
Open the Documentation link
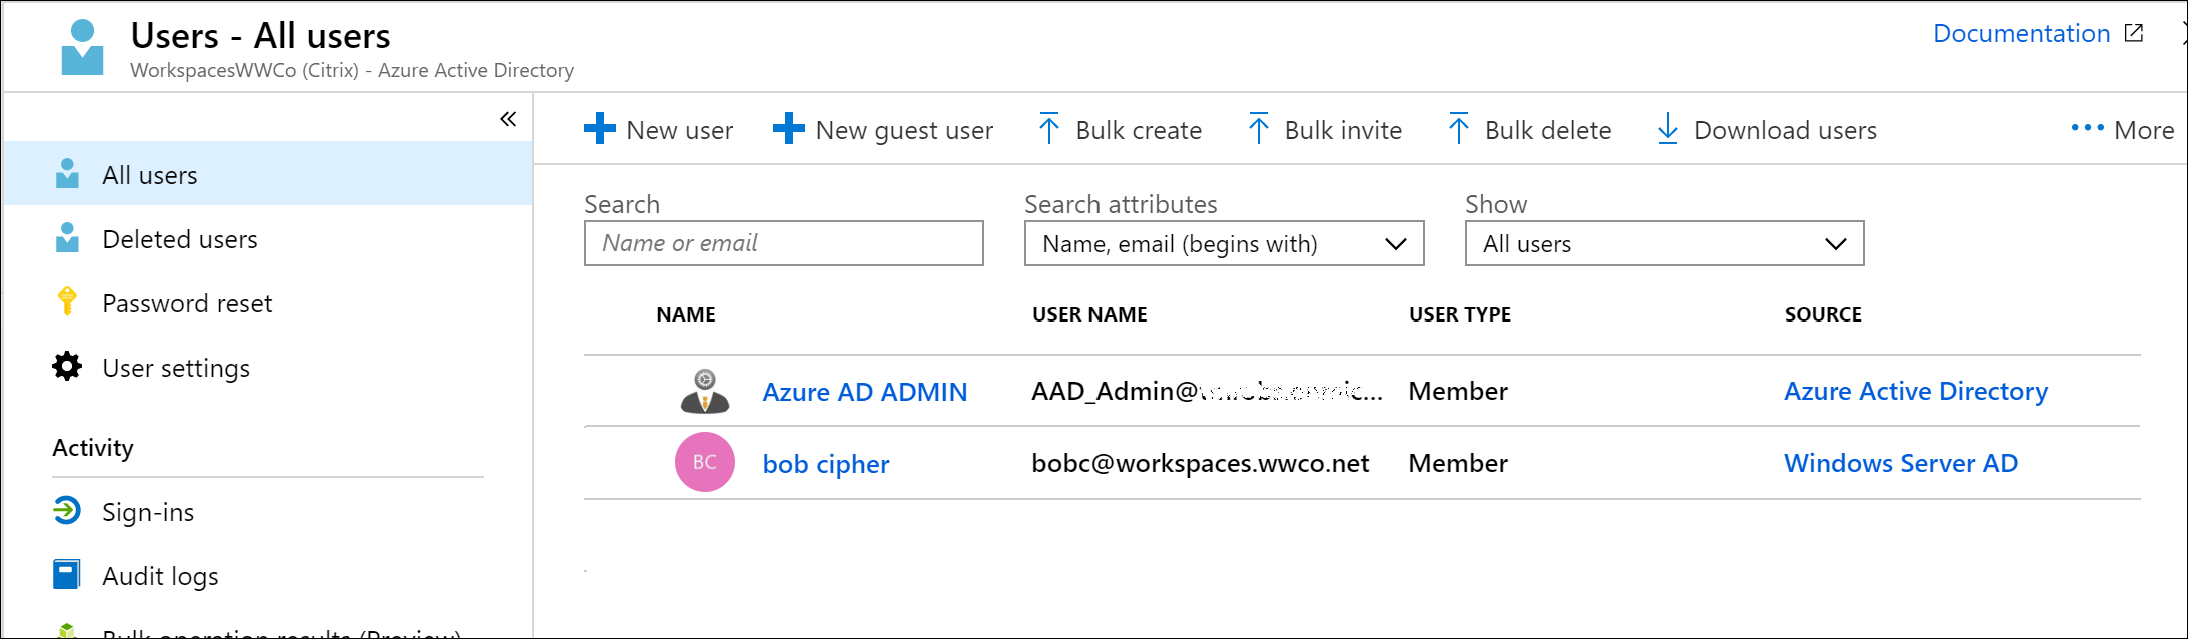[x=2022, y=34]
